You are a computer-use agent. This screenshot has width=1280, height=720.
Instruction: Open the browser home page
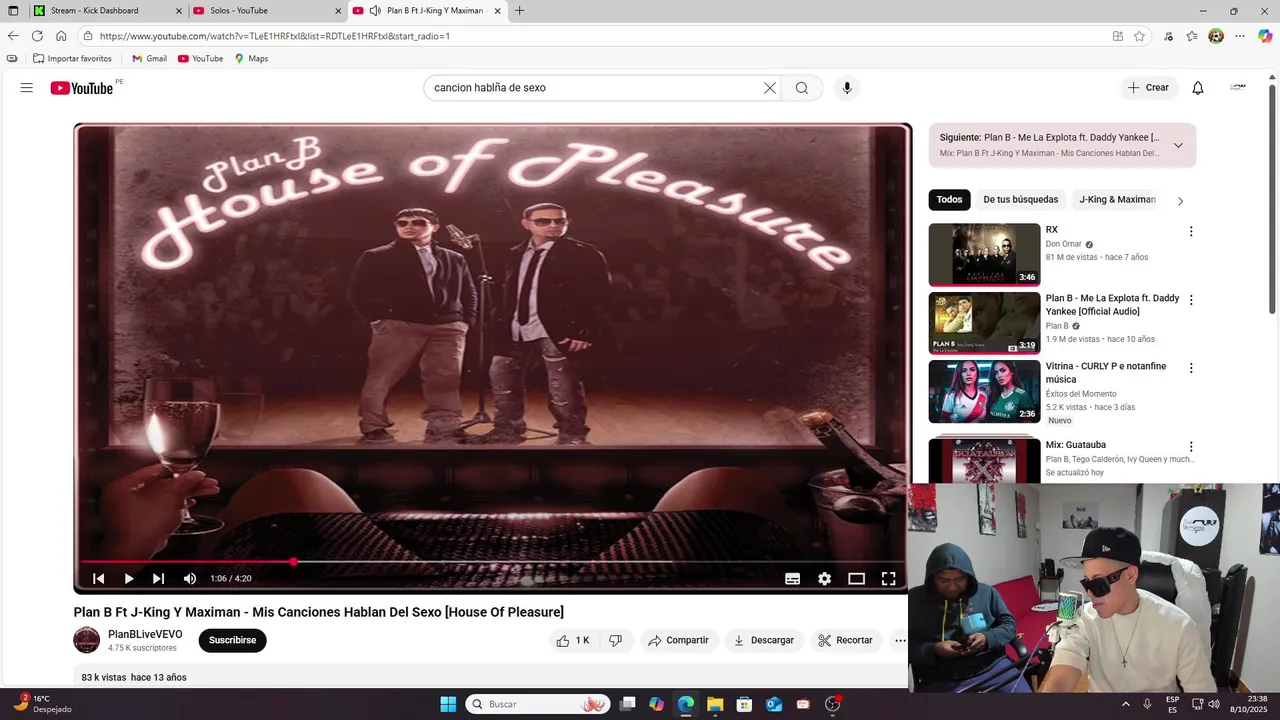pyautogui.click(x=61, y=36)
